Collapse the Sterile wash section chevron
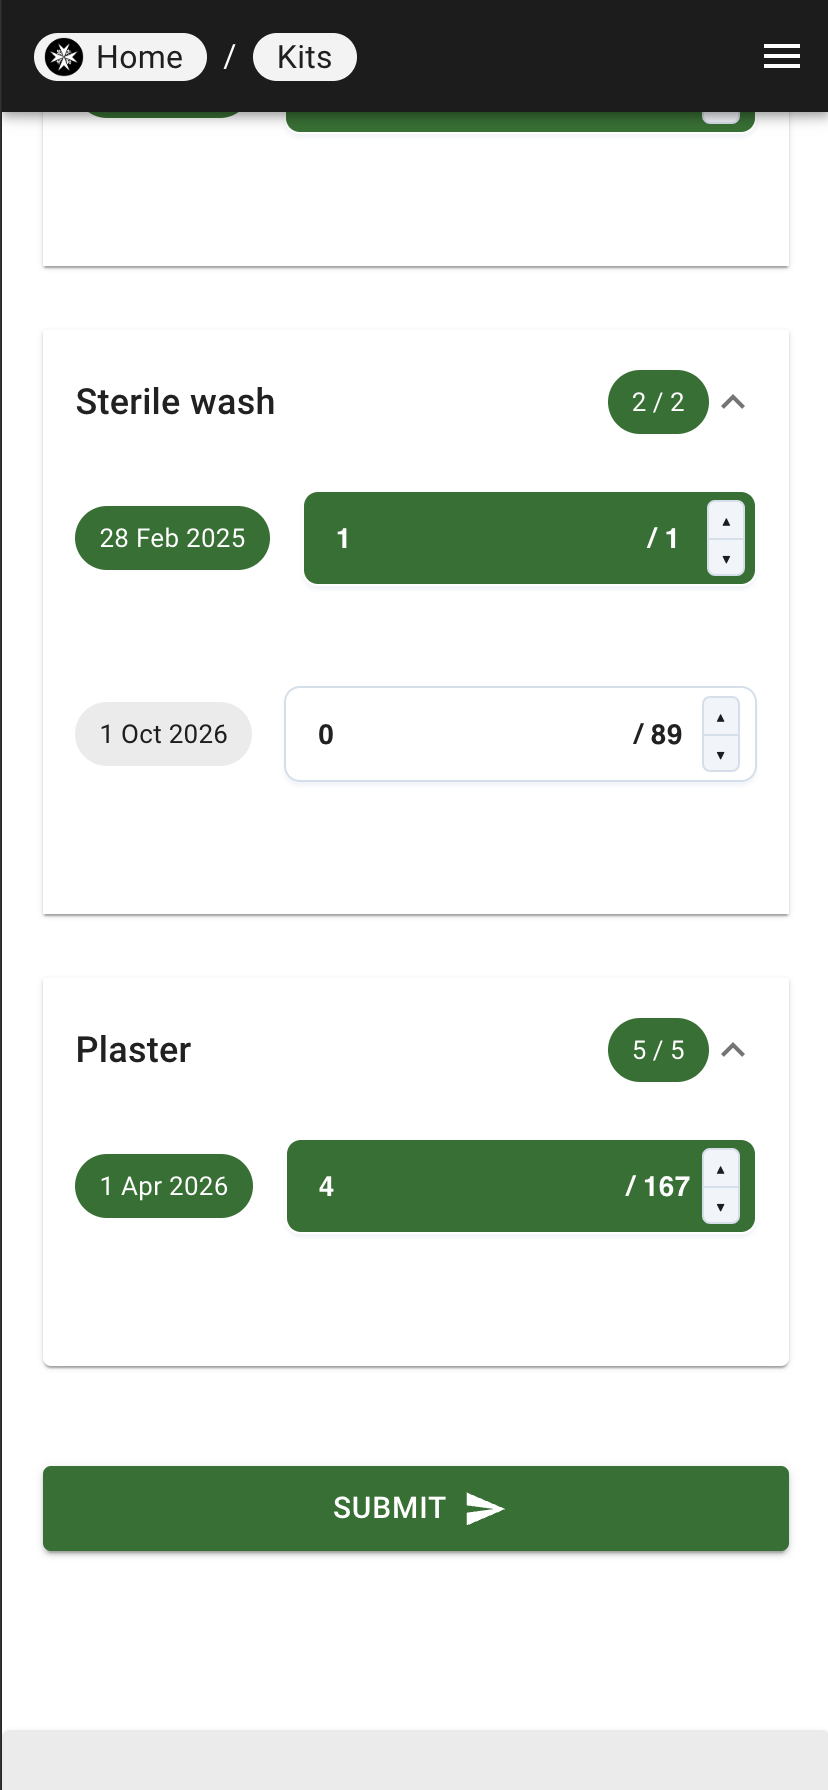Screen dimensions: 828x1790 click(x=733, y=402)
